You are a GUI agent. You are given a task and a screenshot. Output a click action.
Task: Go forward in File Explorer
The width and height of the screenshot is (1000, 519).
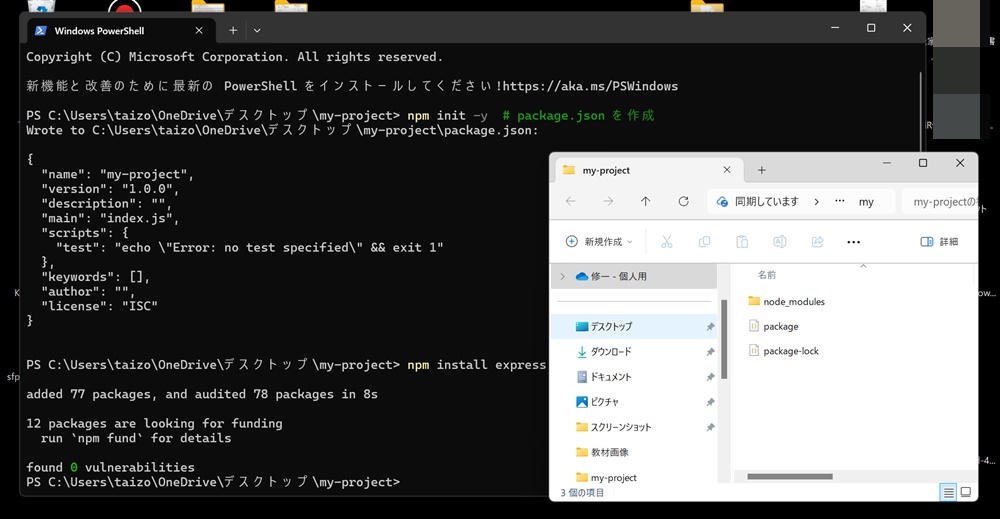608,201
